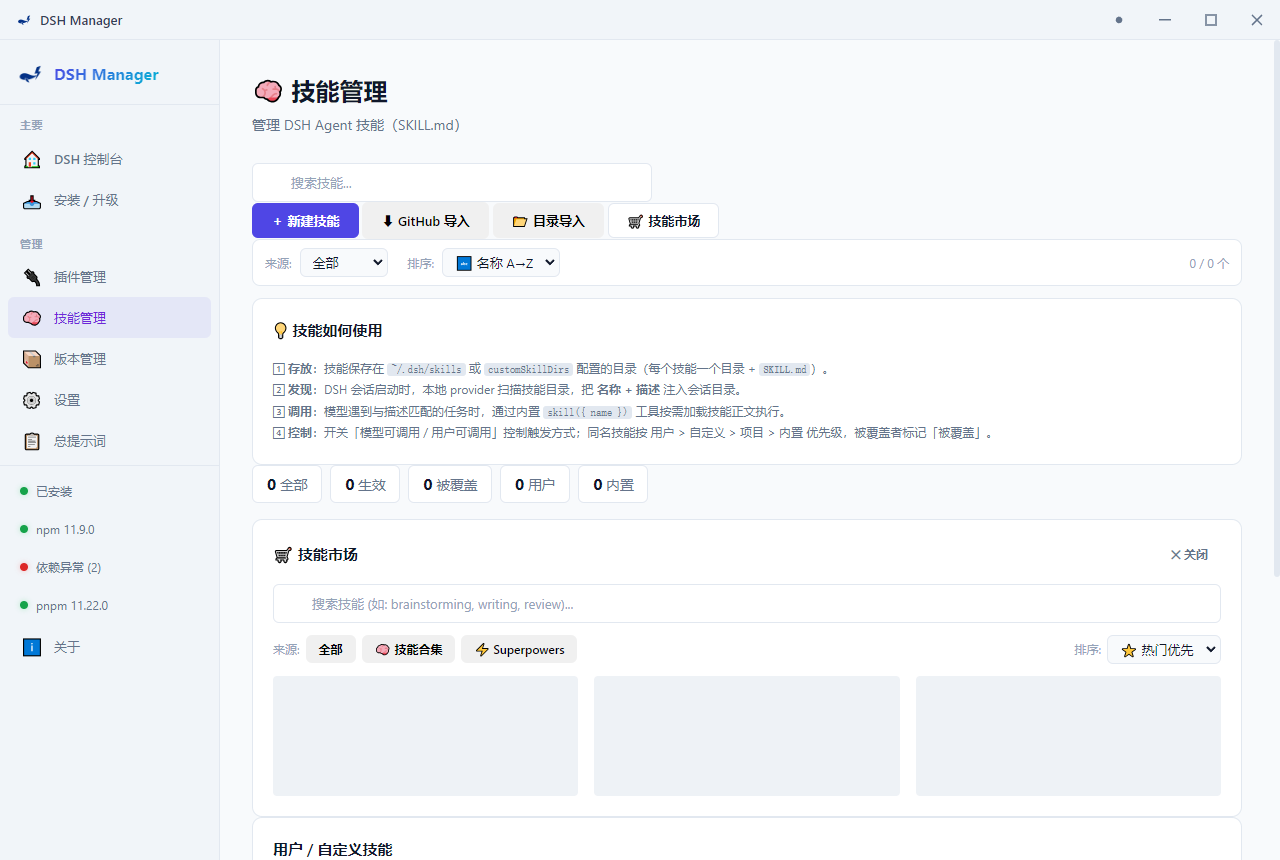This screenshot has width=1280, height=860.
Task: Click the 关于 info icon
Action: [x=32, y=647]
